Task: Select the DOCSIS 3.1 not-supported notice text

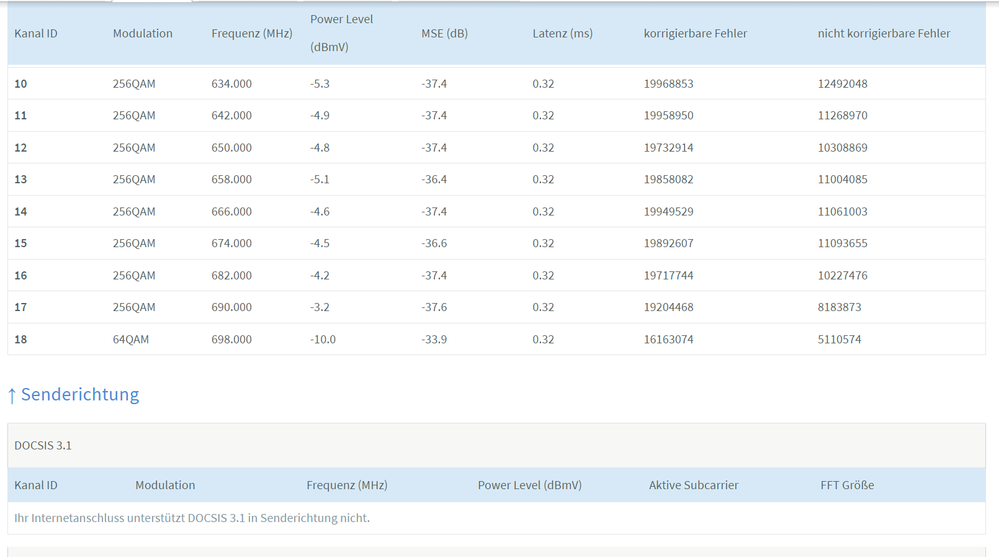Action: coord(192,518)
